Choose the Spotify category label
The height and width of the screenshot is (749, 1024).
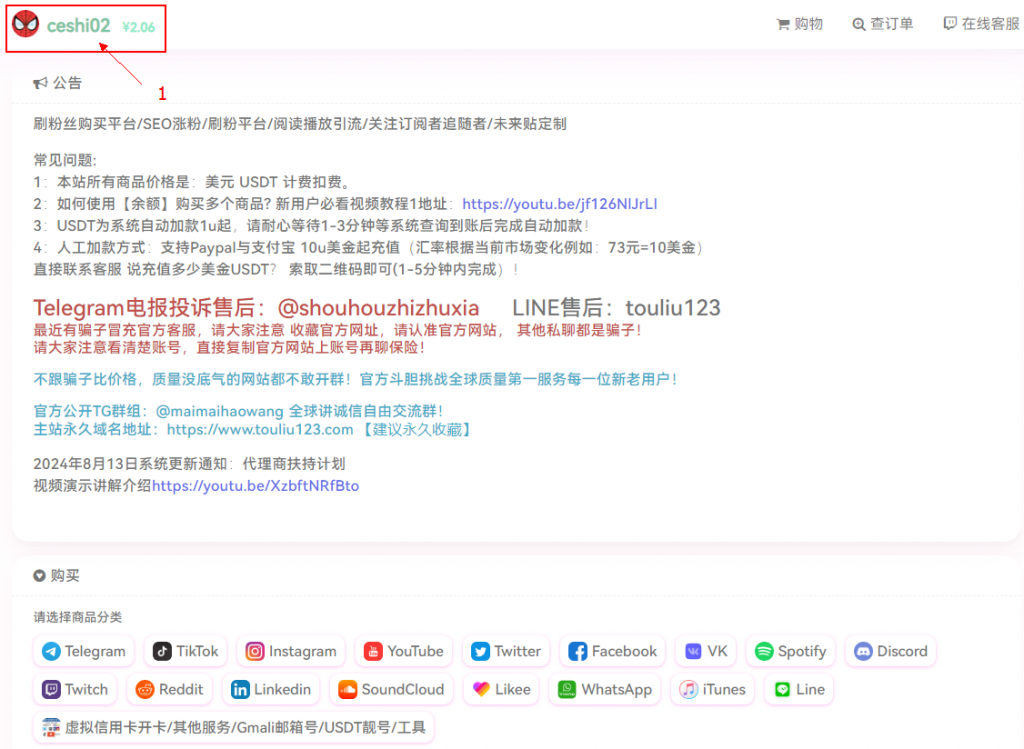[x=802, y=651]
